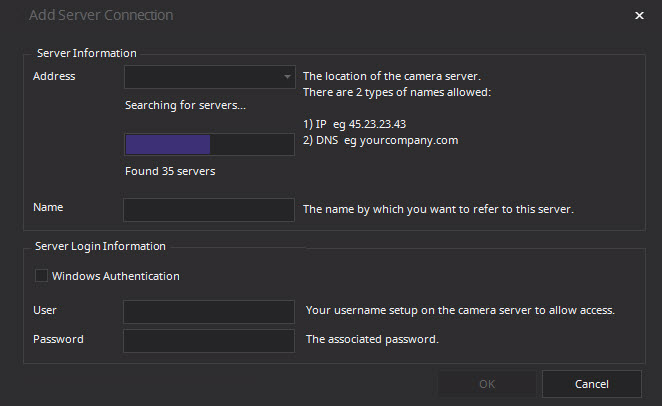The image size is (662, 406).
Task: Focus the Name input field
Action: click(209, 210)
